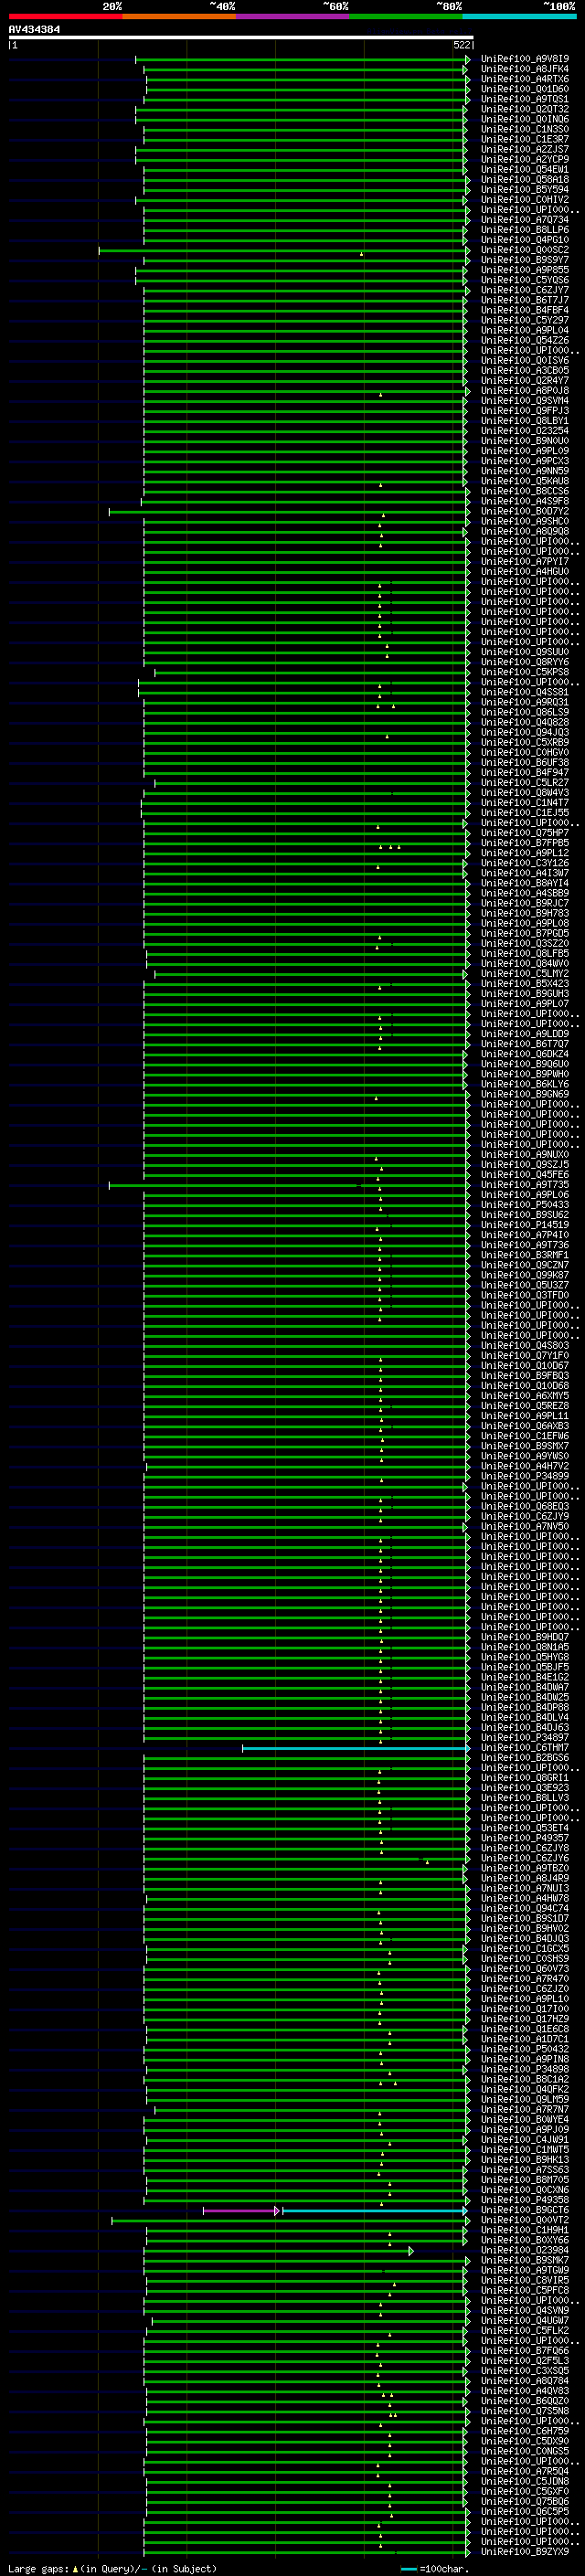Click the red ~20% identity legend segment
Image resolution: width=585 pixels, height=2576 pixels.
65,16
